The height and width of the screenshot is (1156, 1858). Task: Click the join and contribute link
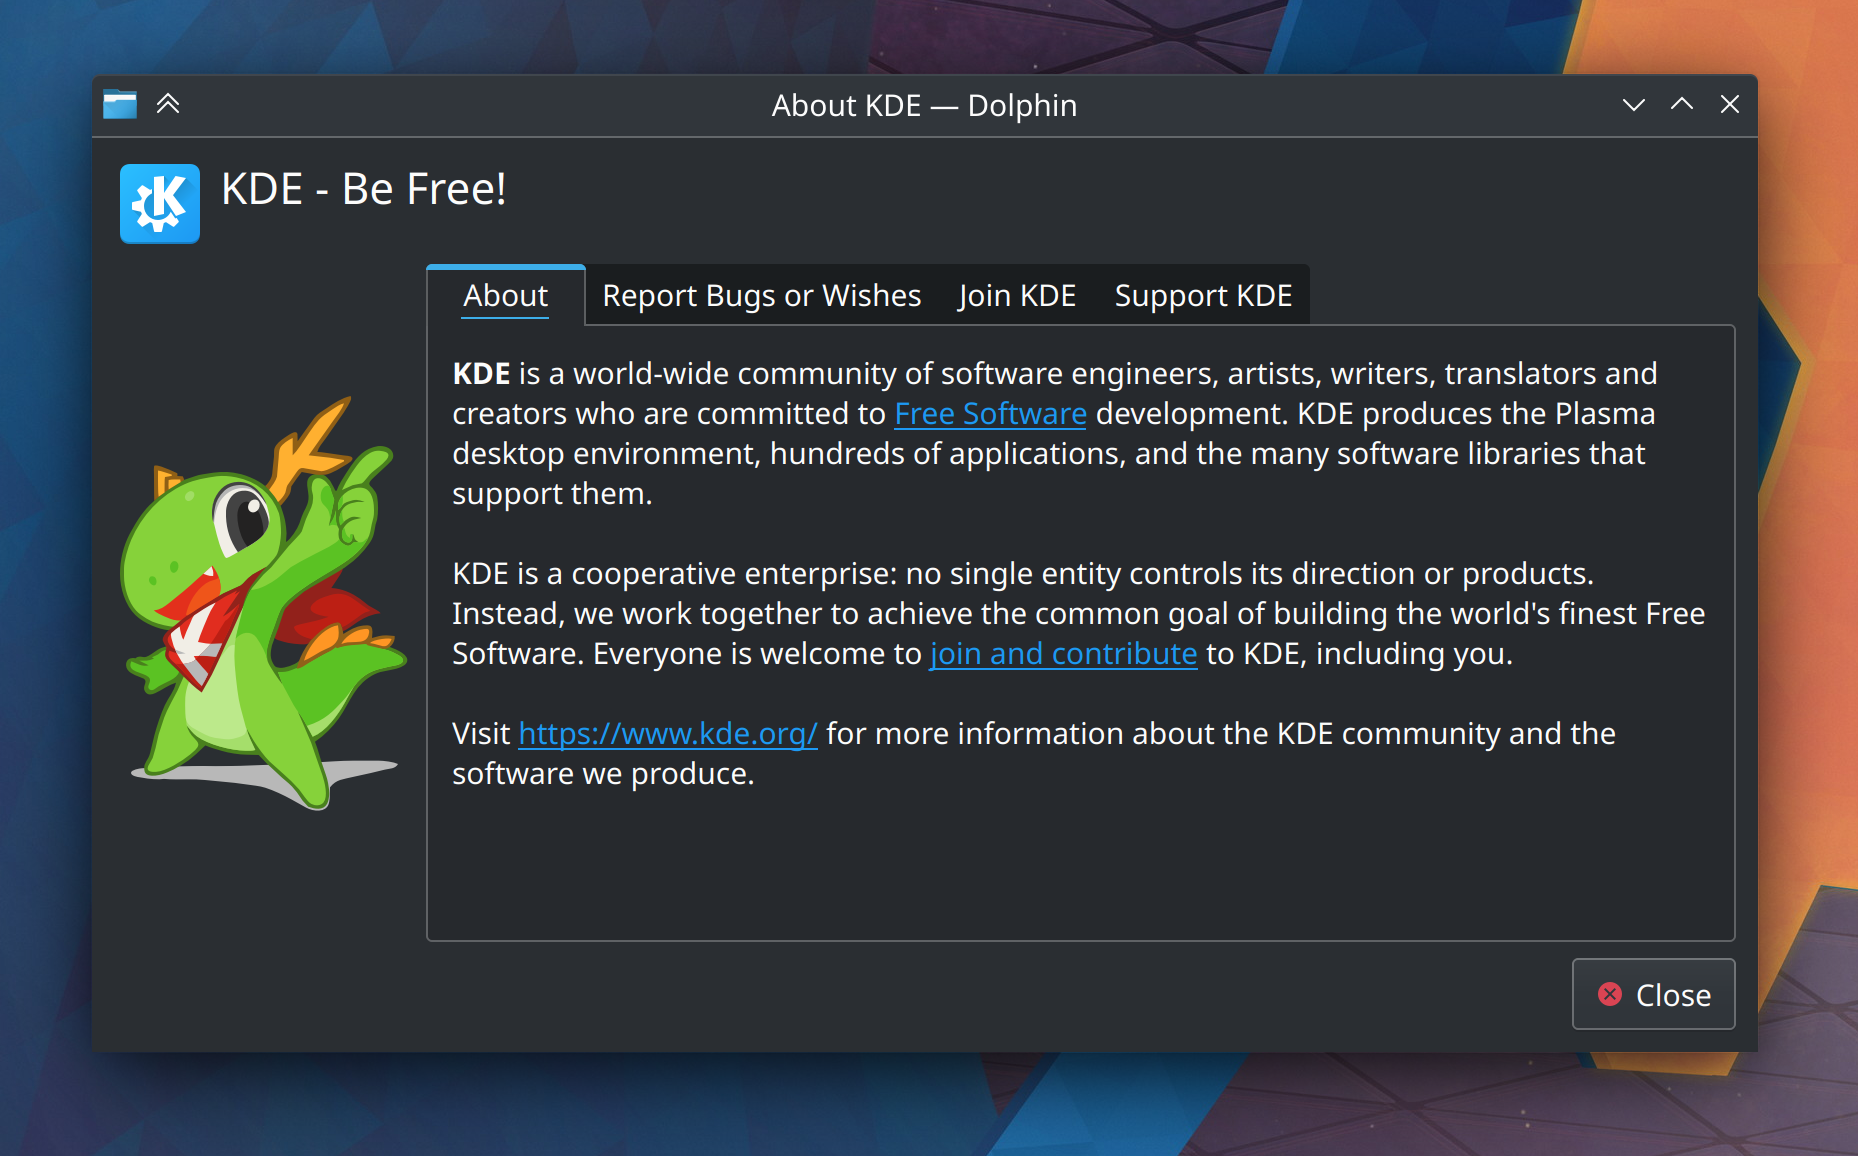pos(1063,653)
